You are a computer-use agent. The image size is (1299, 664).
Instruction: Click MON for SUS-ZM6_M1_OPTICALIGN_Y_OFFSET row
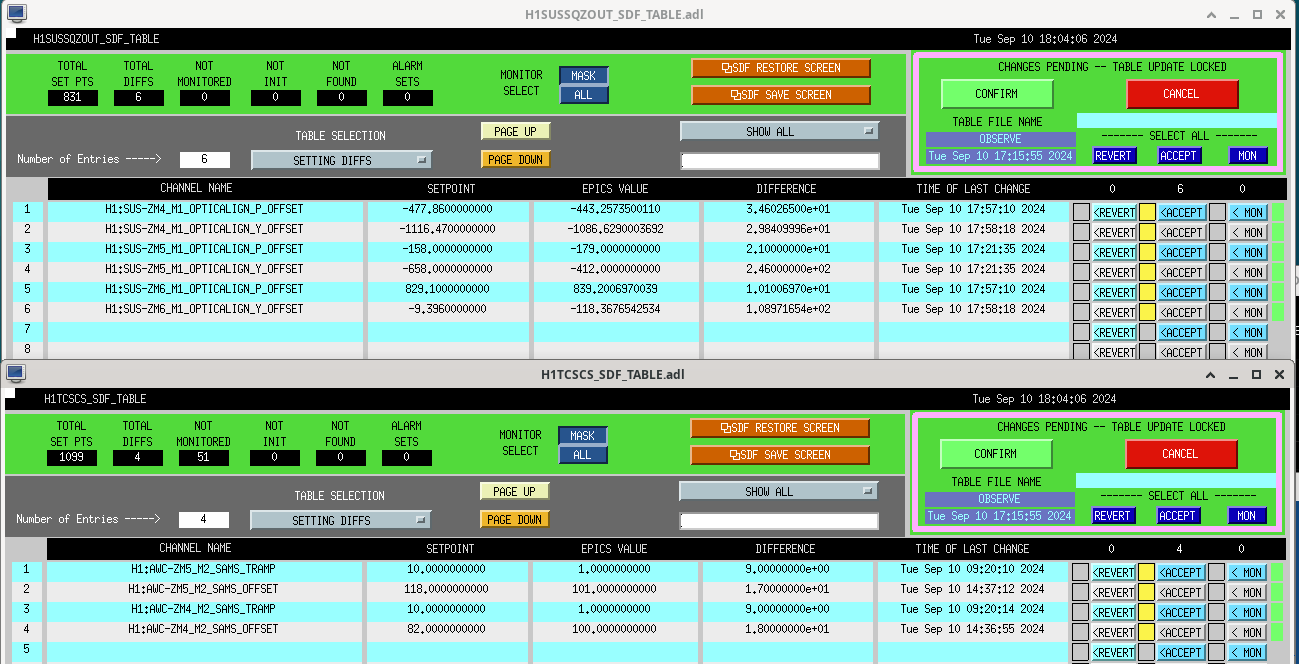(x=1247, y=312)
